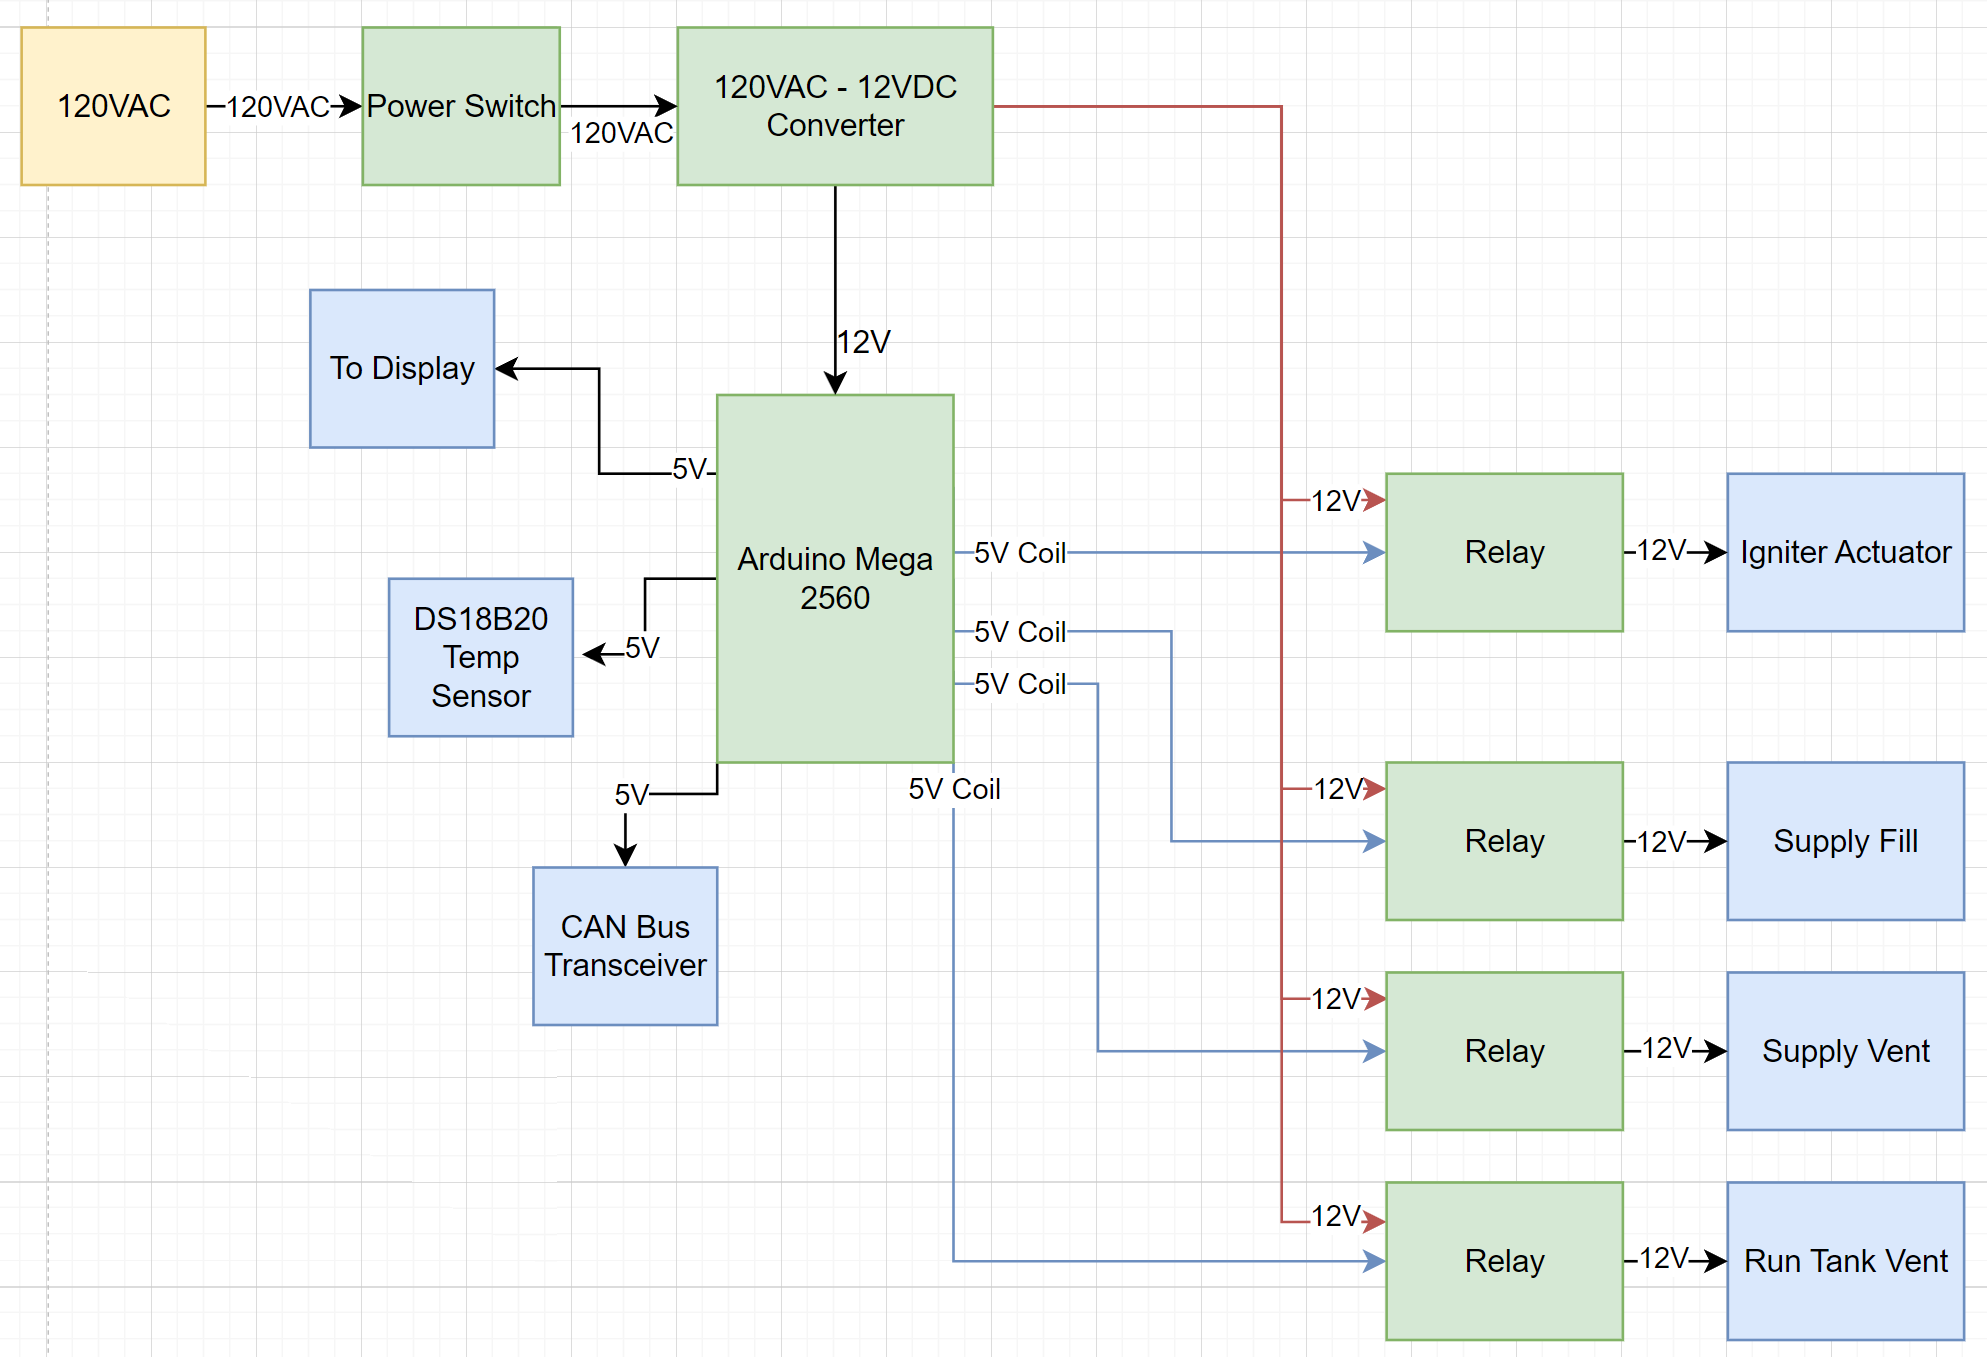Screen dimensions: 1987x1357
Task: Select the yellow 120VAC source block
Action: (x=113, y=106)
